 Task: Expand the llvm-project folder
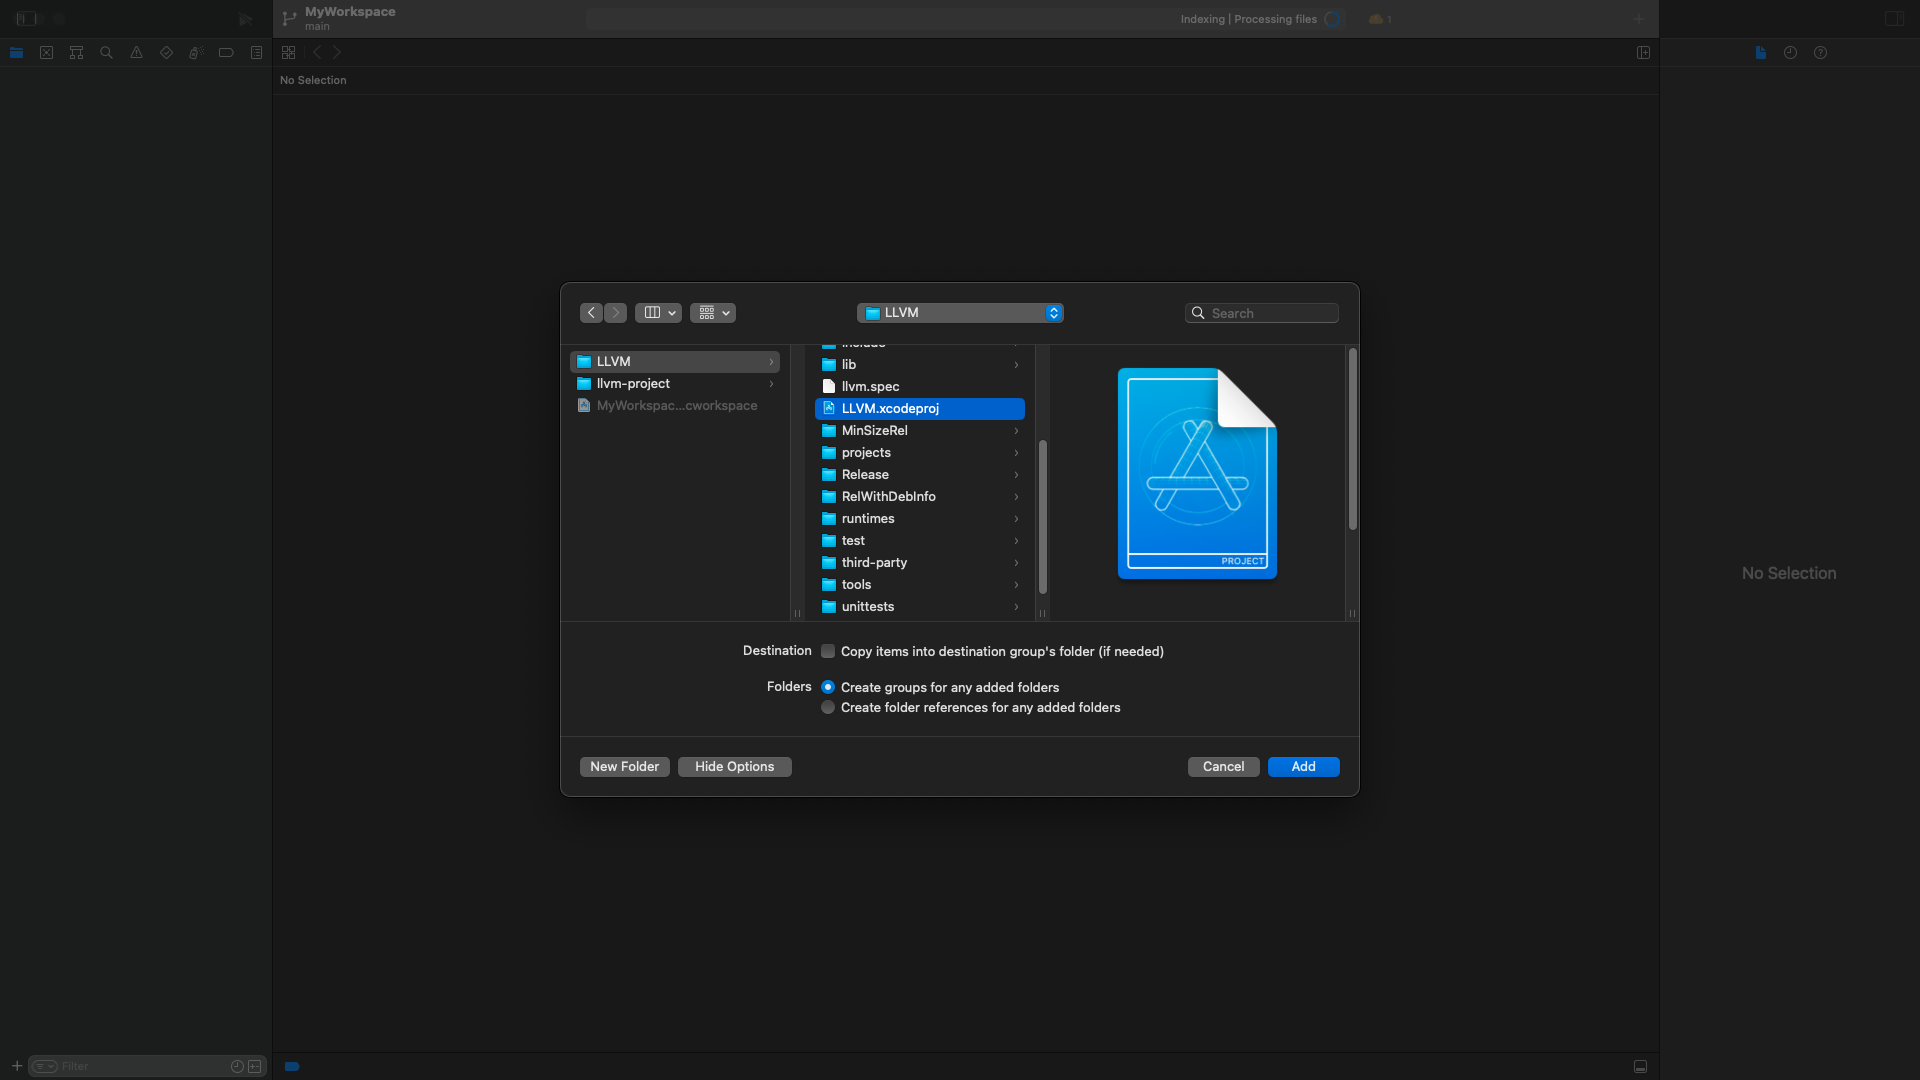pyautogui.click(x=770, y=384)
